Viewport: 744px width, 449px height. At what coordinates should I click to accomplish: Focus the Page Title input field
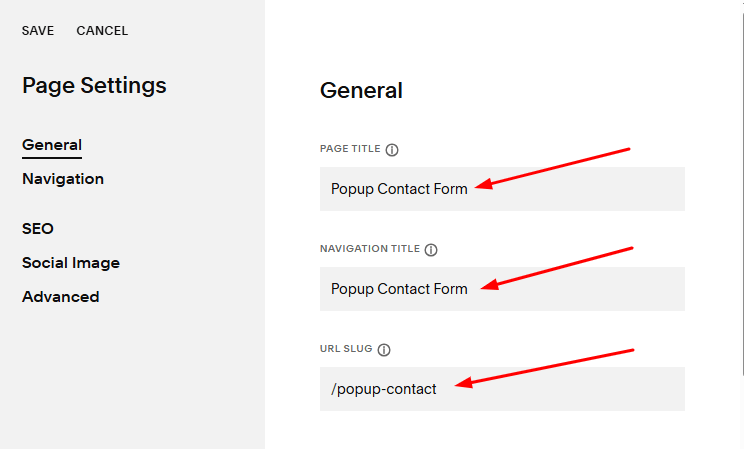[x=580, y=189]
